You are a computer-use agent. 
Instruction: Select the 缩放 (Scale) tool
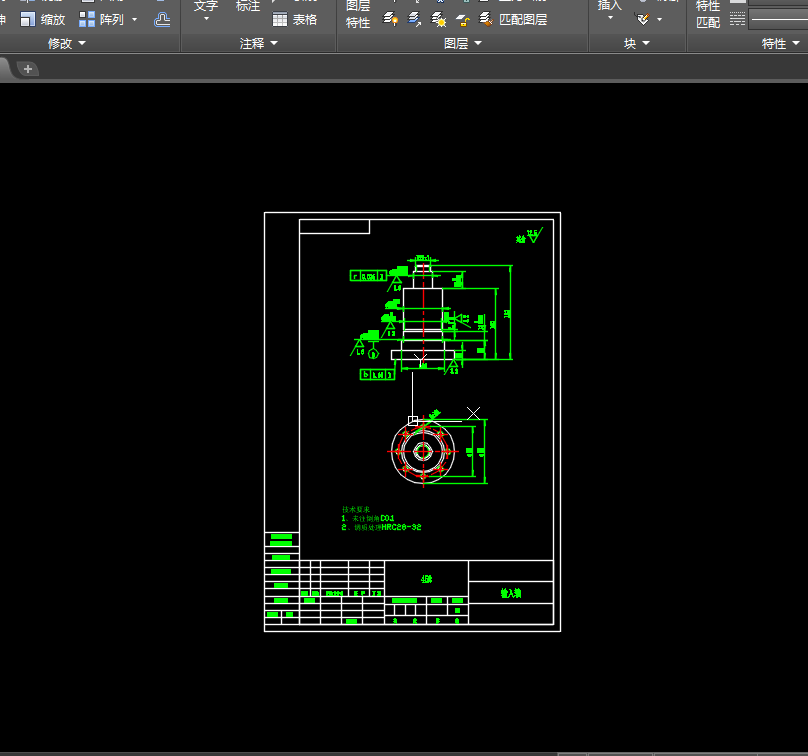pyautogui.click(x=42, y=20)
